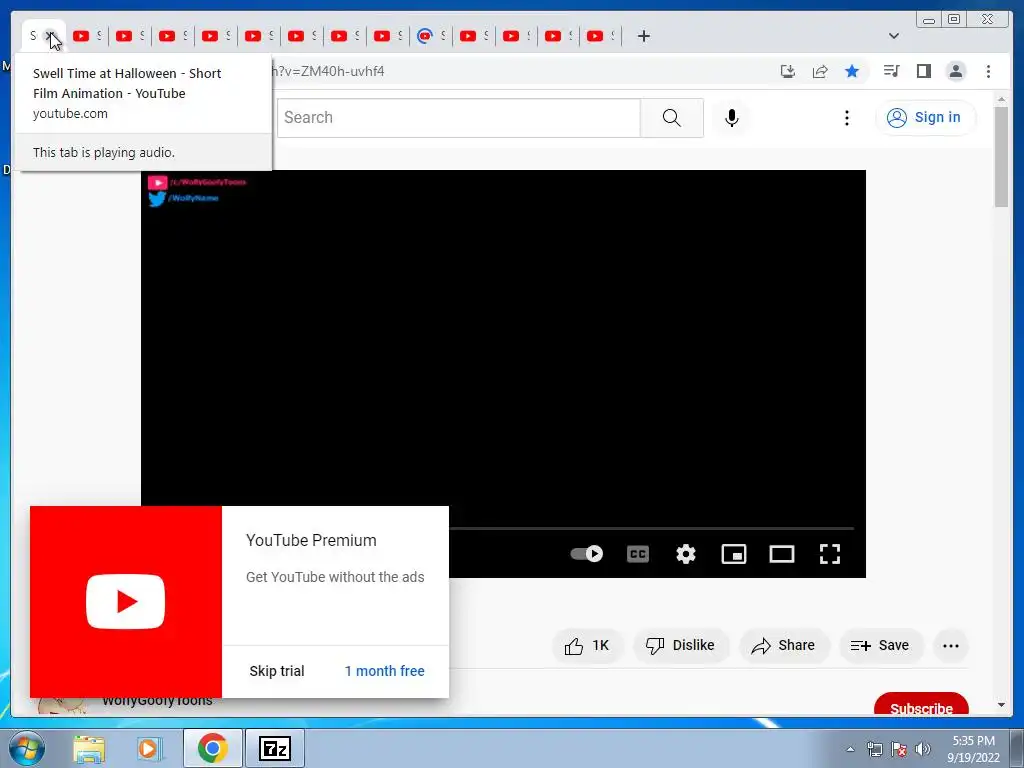
Task: Click the Dislike button
Action: (680, 646)
